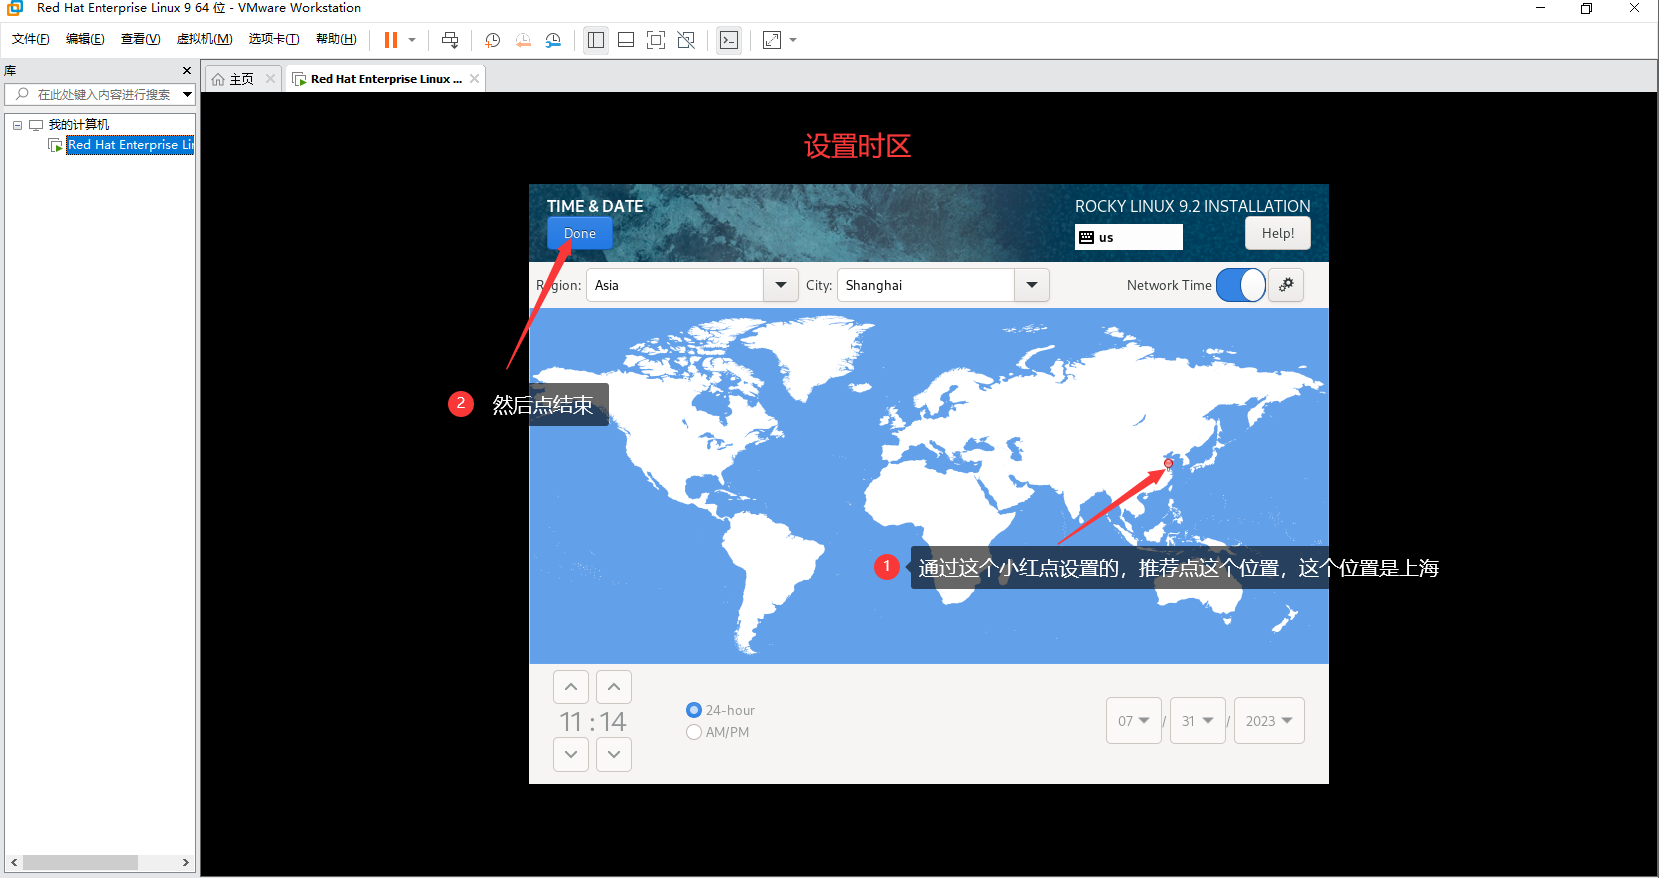
Task: Switch to the 主页 tab
Action: 242,79
